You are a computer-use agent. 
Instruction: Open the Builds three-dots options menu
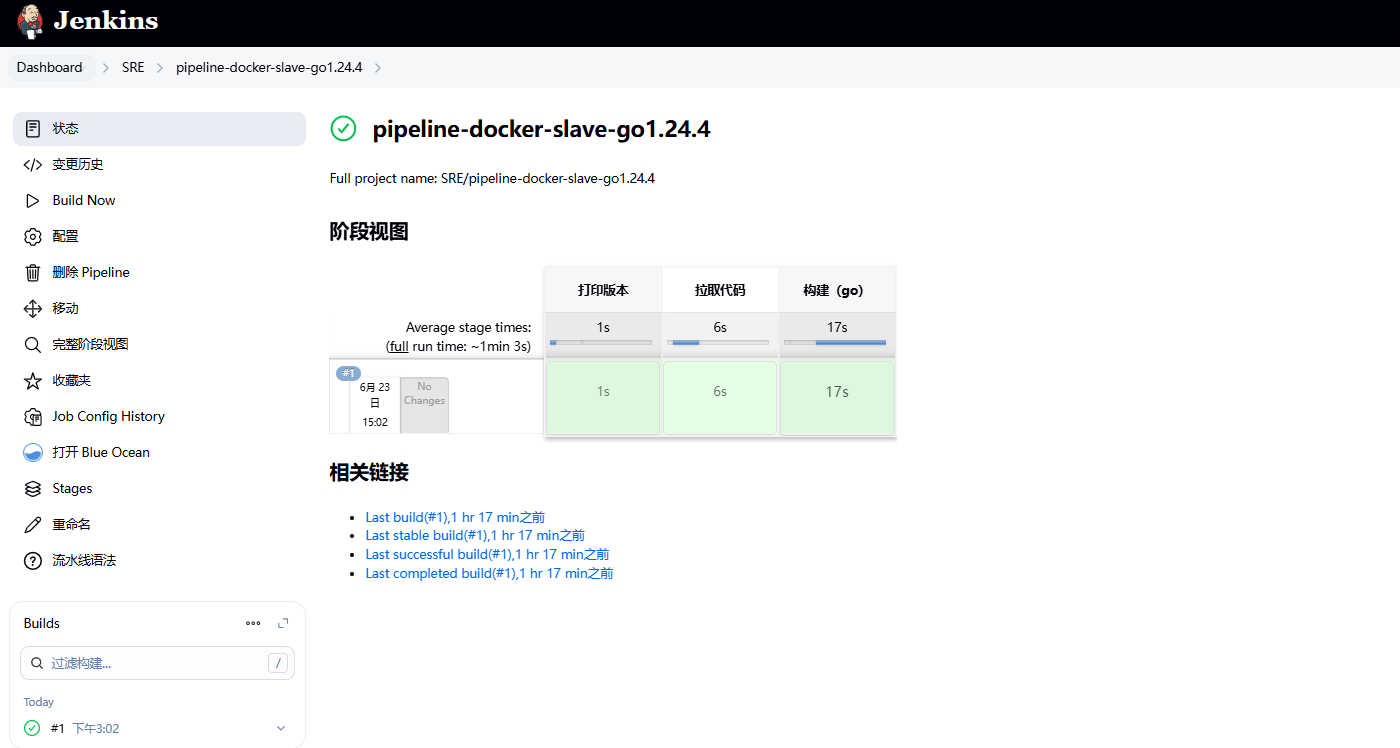(x=253, y=623)
